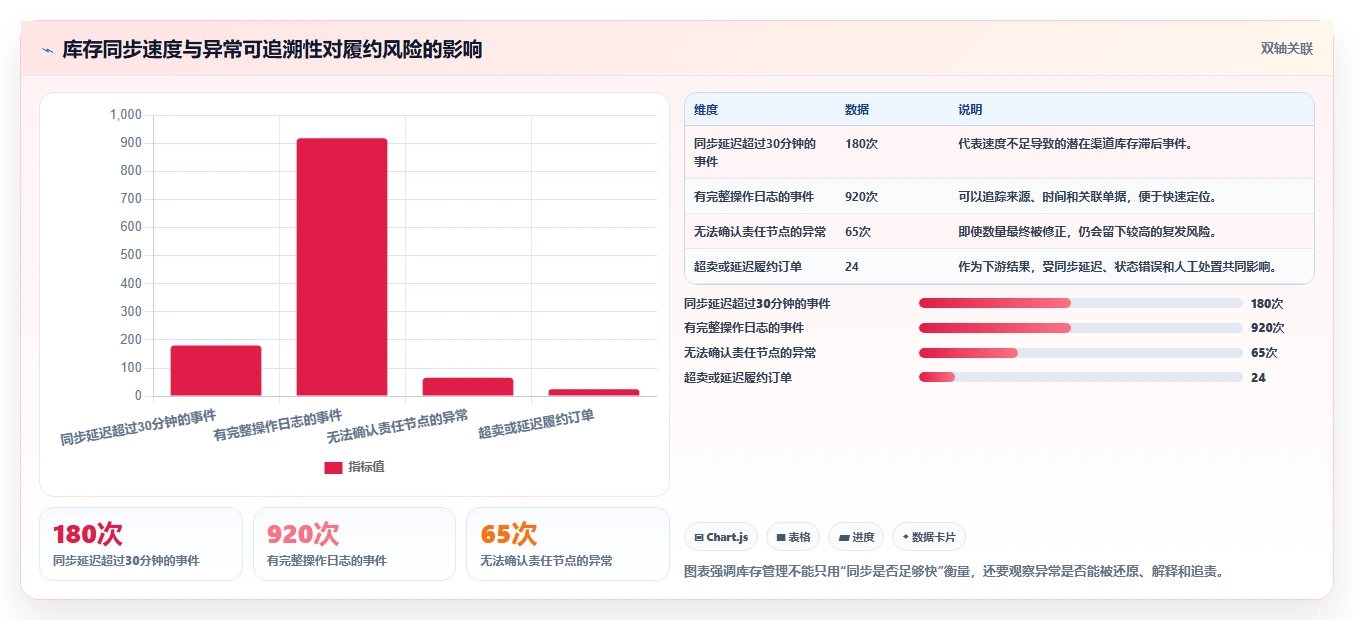
Task: Click the 有完整操作日志的事件 table row label
Action: [x=754, y=197]
